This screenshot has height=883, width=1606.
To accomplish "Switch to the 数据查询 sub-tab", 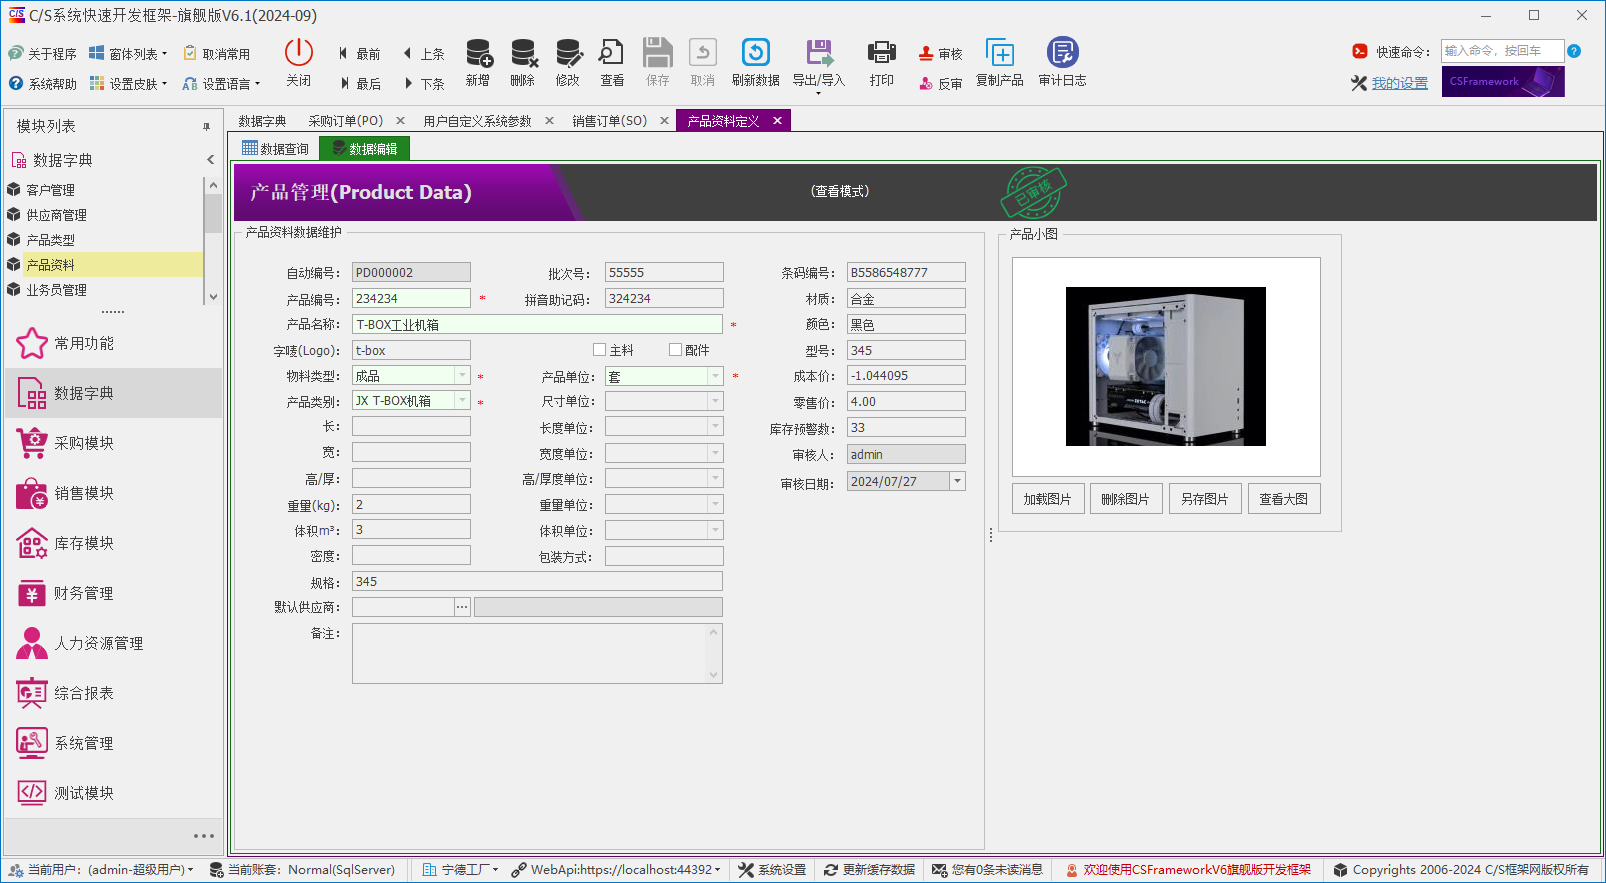I will click(x=276, y=149).
